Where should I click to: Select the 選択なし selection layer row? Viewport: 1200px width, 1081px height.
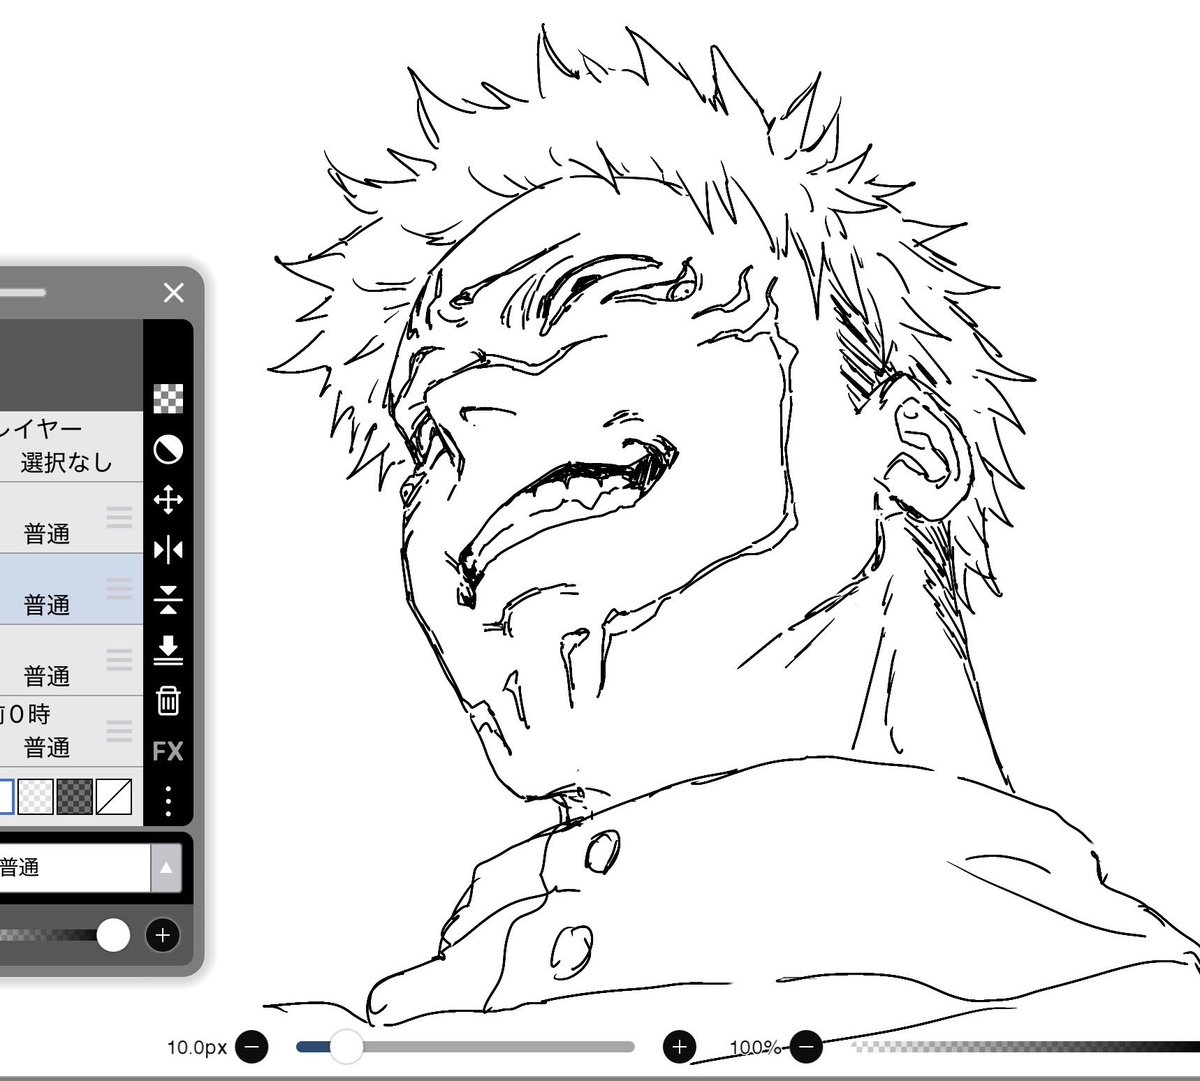pos(71,446)
